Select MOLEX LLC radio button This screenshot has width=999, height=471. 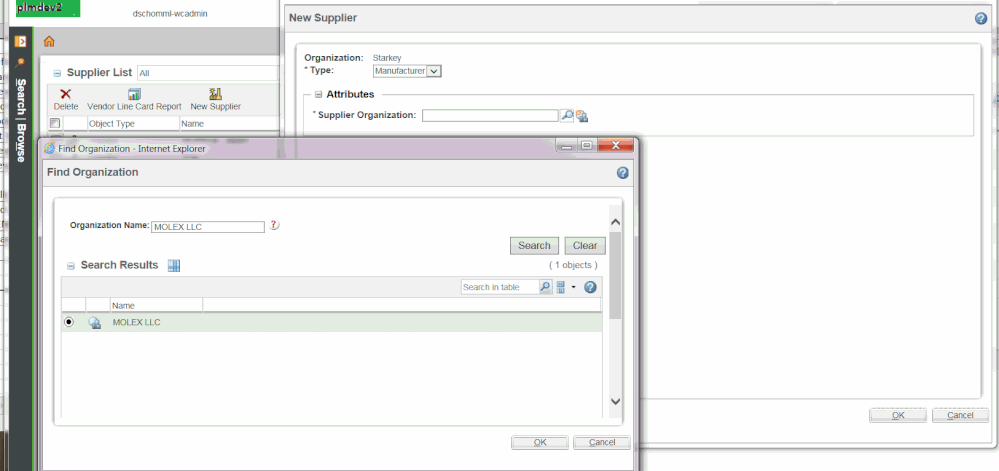(69, 322)
